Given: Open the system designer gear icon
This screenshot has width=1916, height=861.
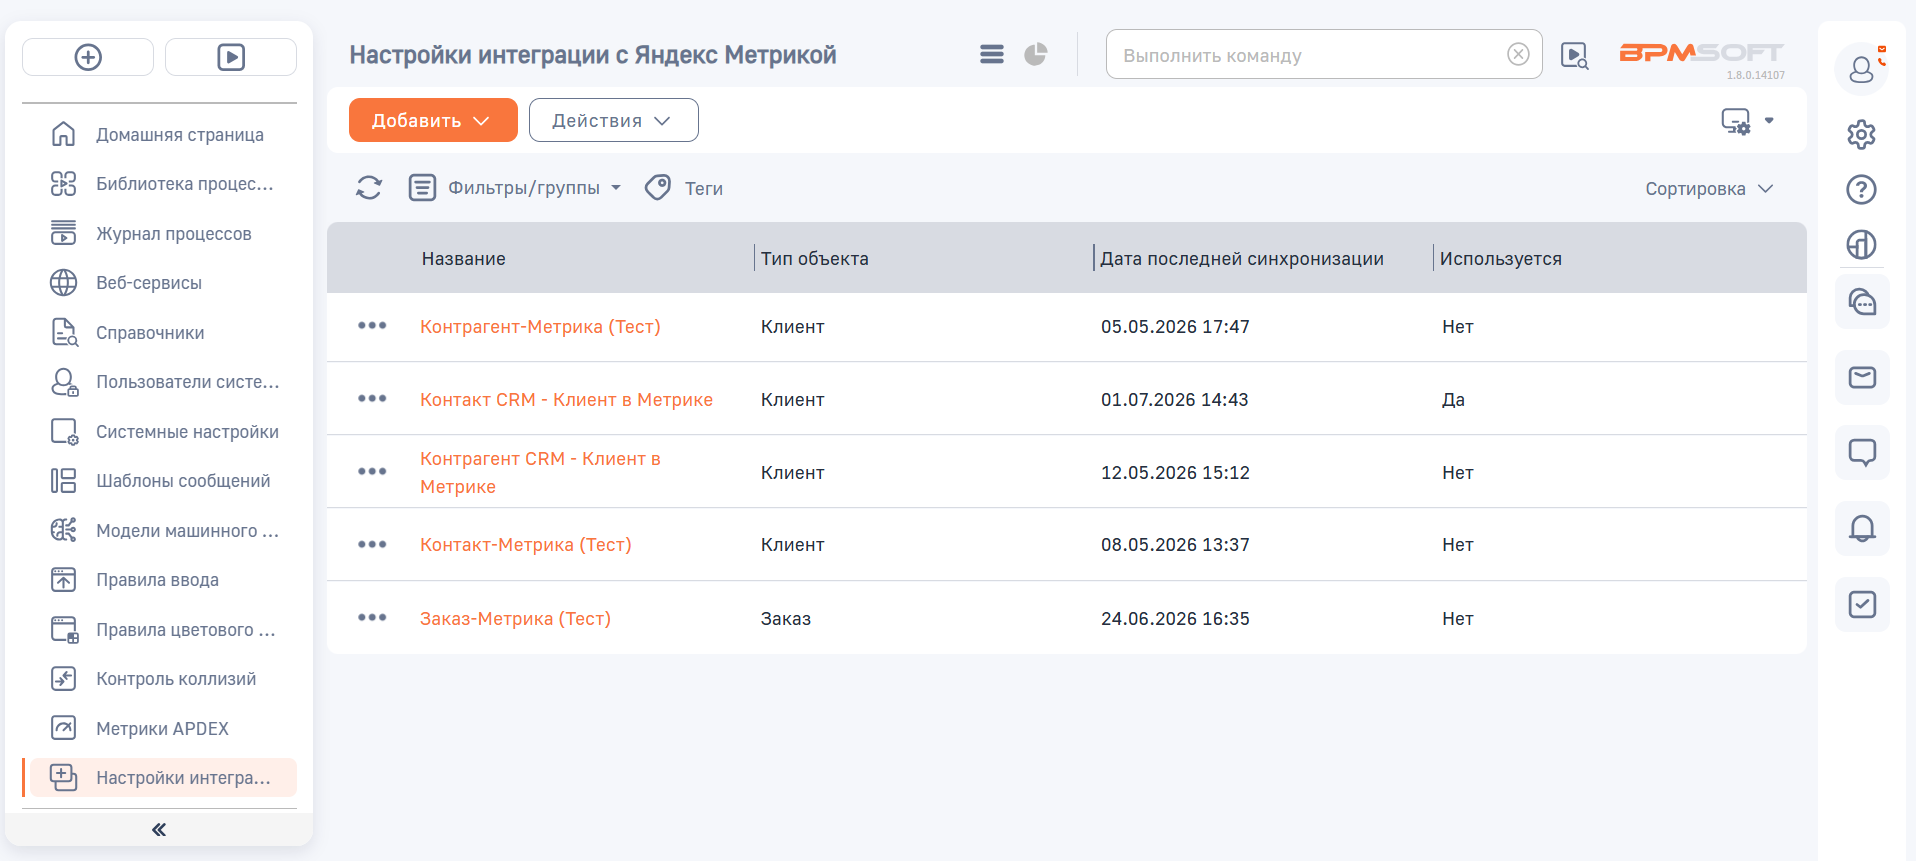Looking at the screenshot, I should pos(1861,134).
